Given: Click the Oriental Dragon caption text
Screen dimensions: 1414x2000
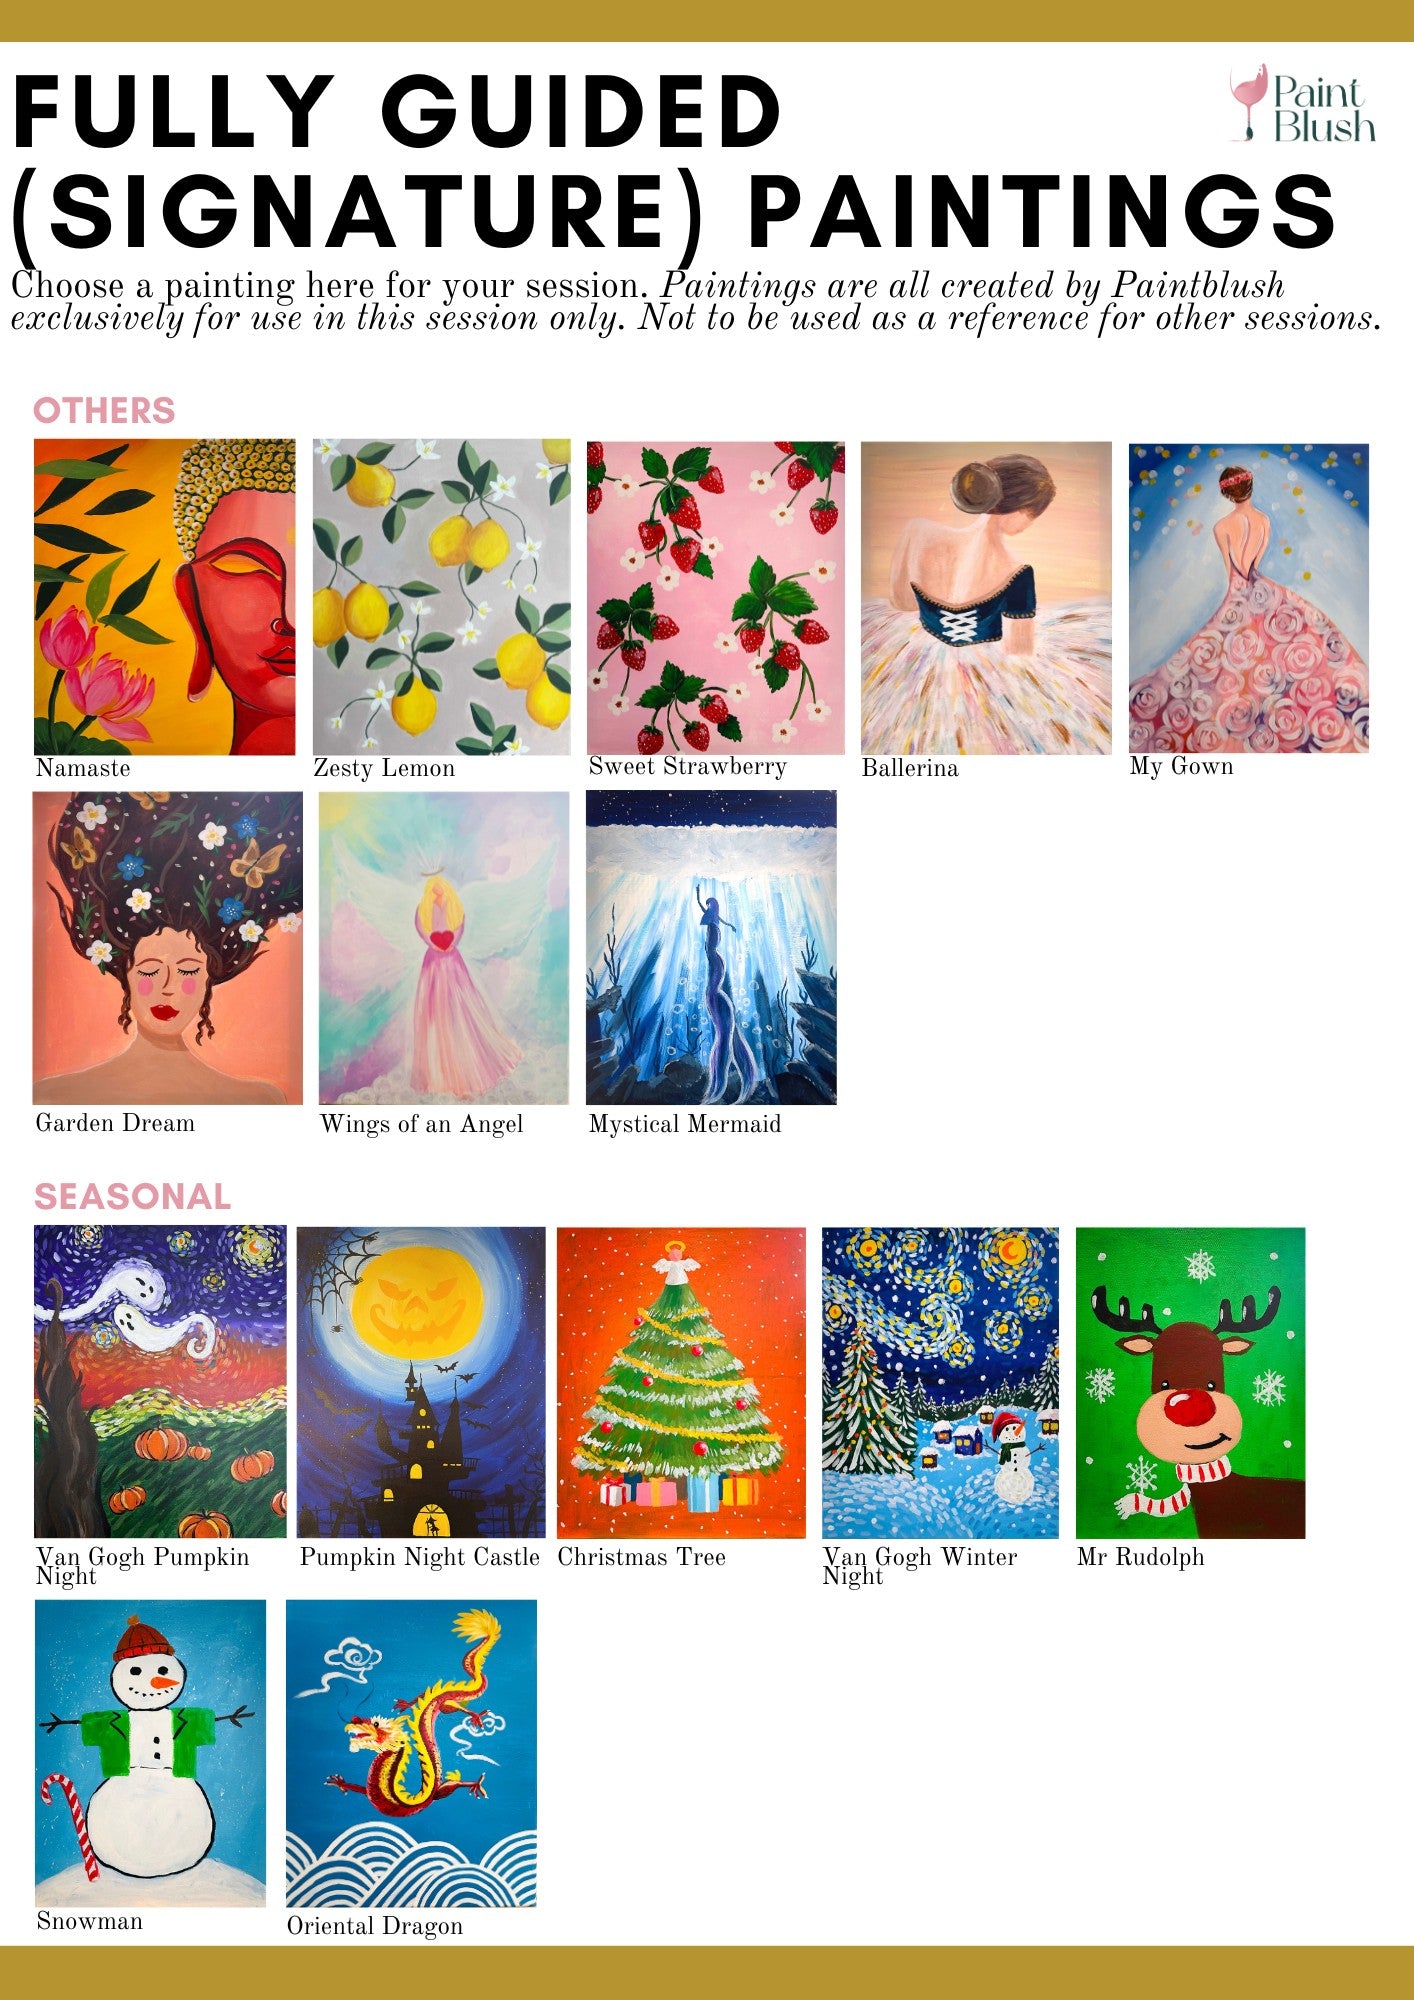Looking at the screenshot, I should click(375, 1927).
